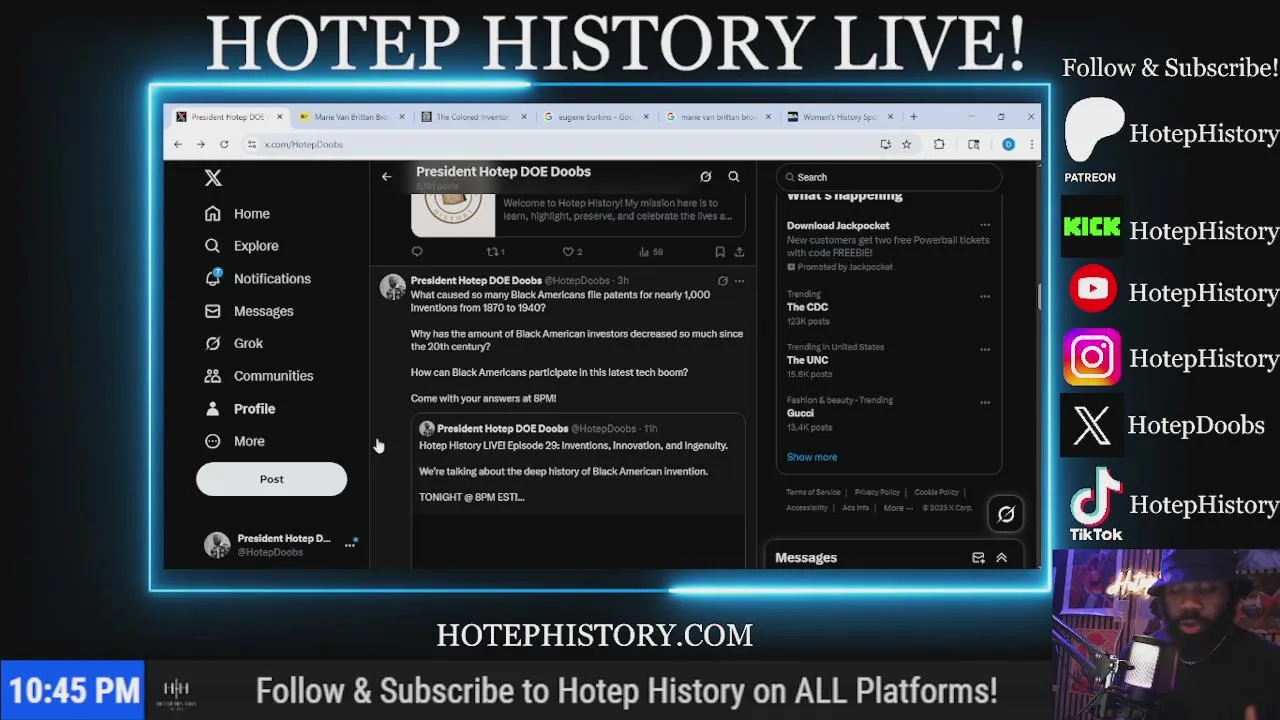Open browser extensions puzzle icon
This screenshot has height=720, width=1280.
[939, 144]
